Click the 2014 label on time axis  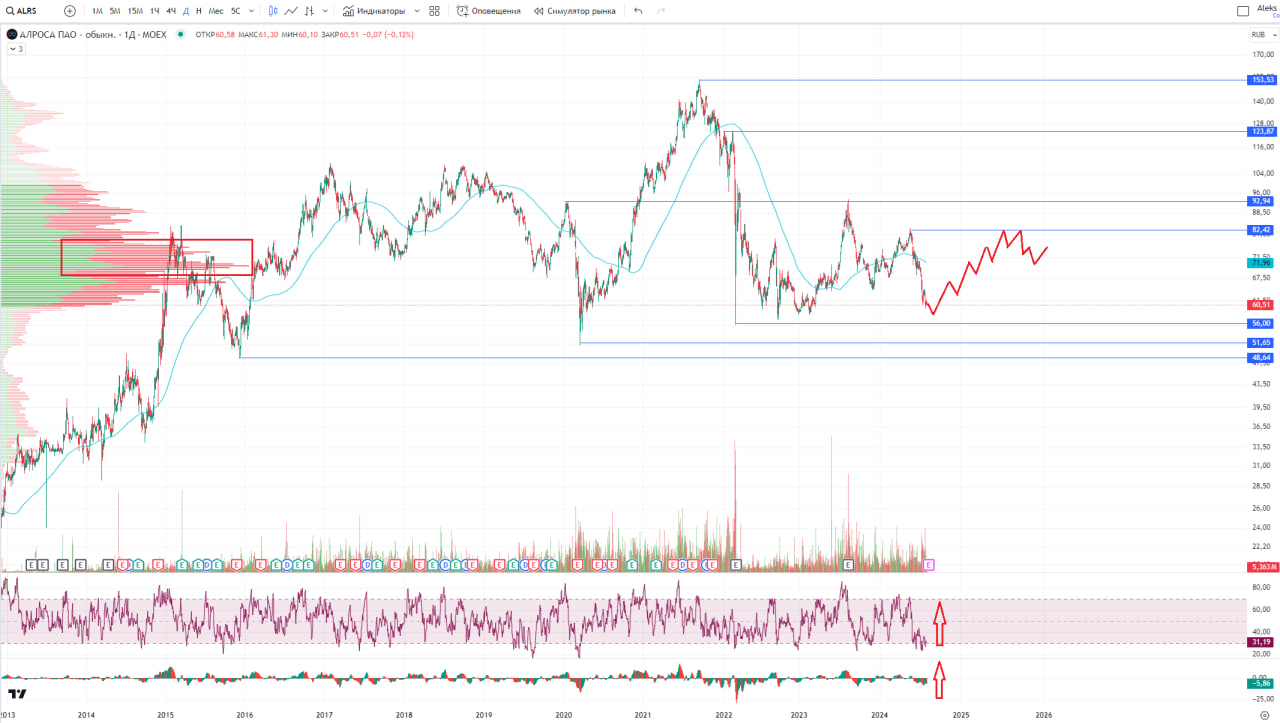coord(86,715)
